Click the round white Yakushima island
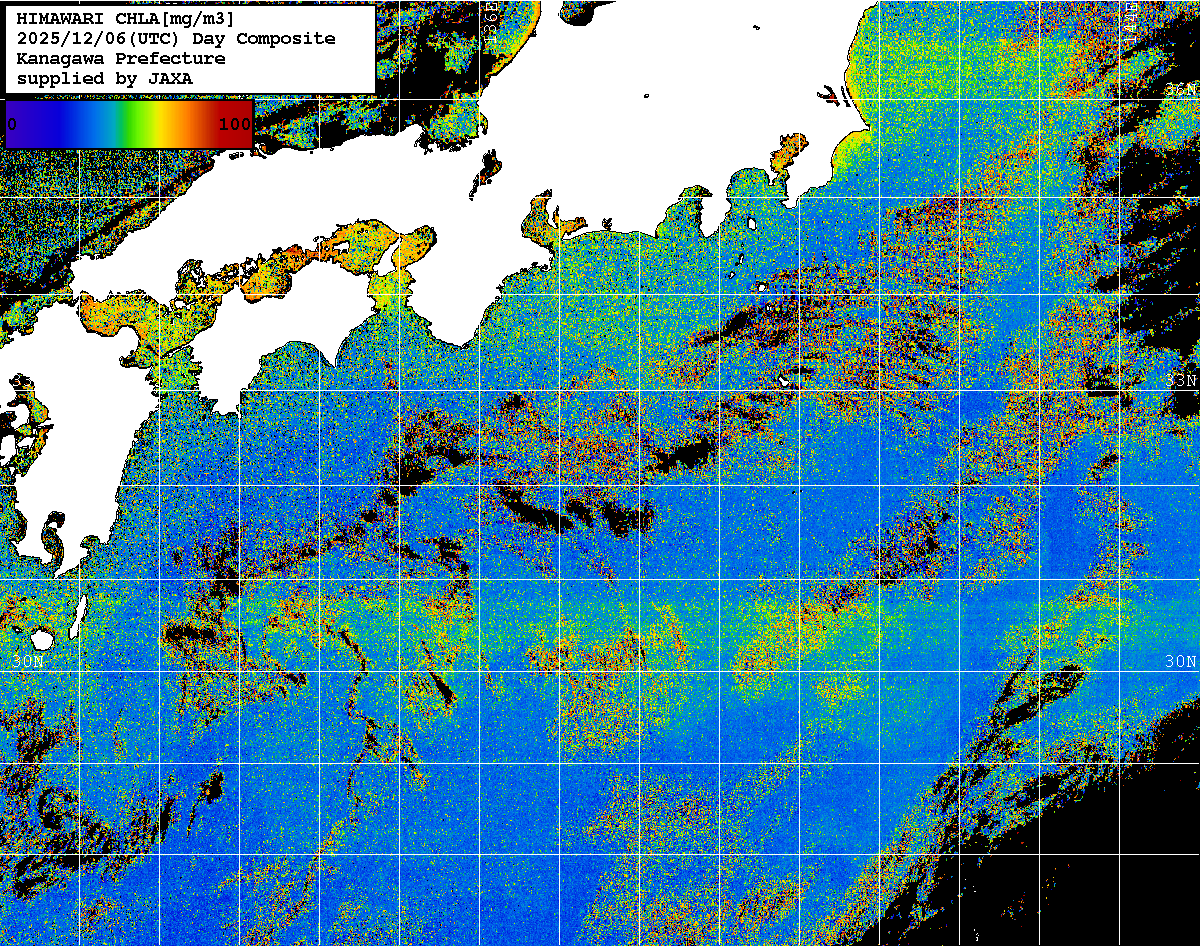1200x946 pixels. click(x=42, y=638)
